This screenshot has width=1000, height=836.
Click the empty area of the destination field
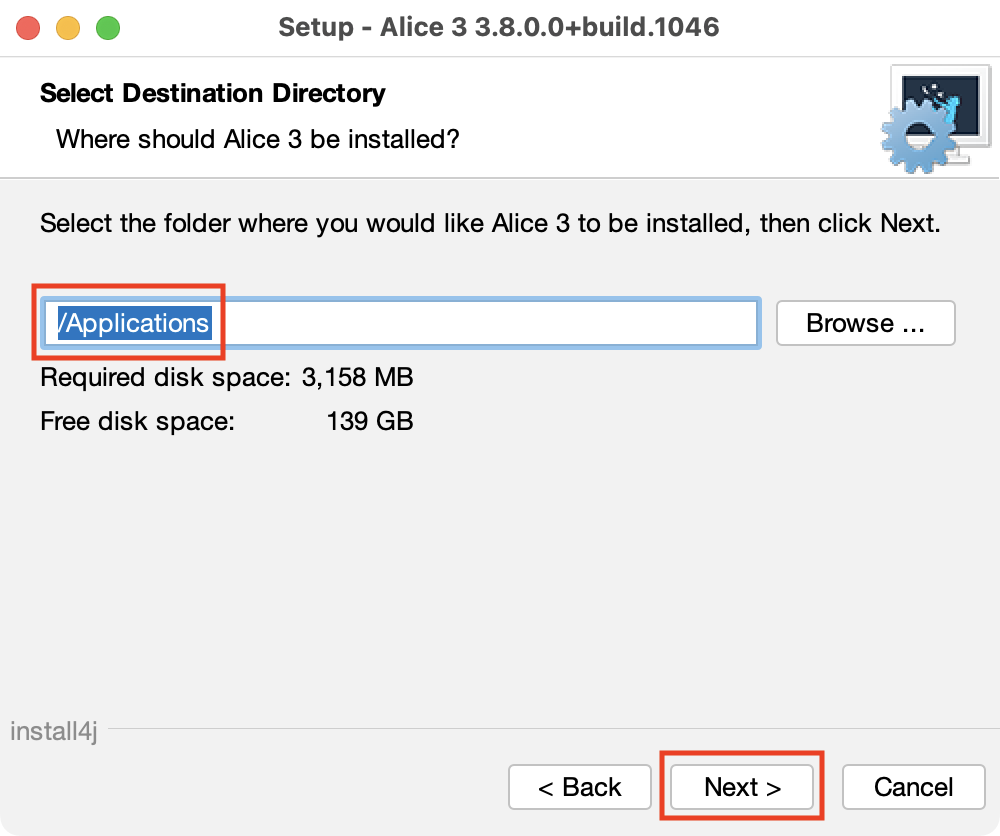(x=480, y=323)
